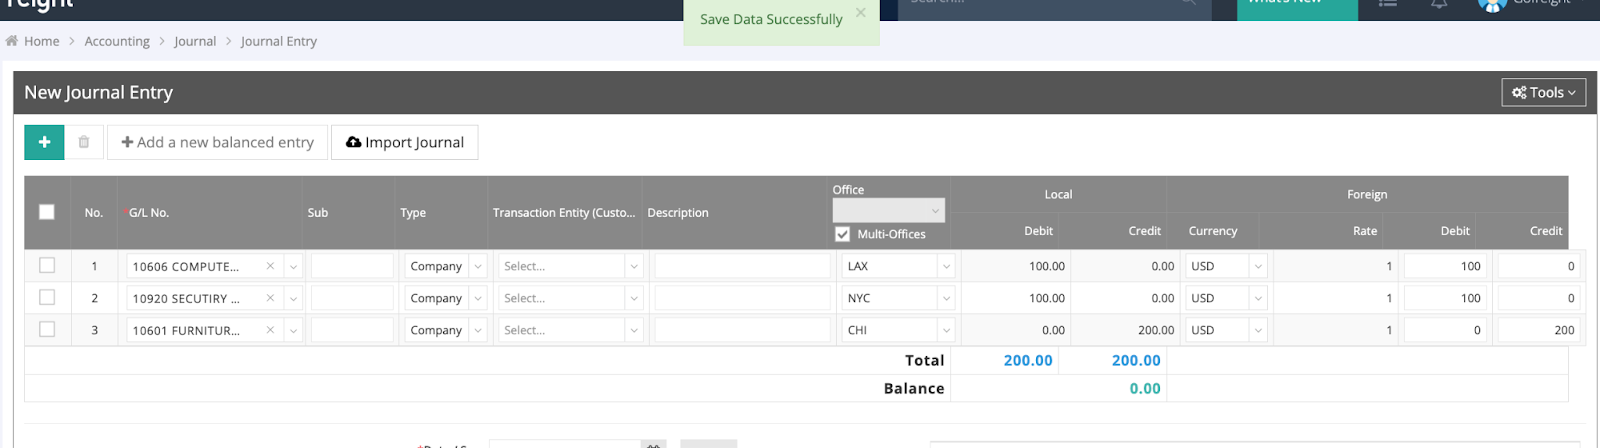Click the user avatar icon

[x=1492, y=4]
